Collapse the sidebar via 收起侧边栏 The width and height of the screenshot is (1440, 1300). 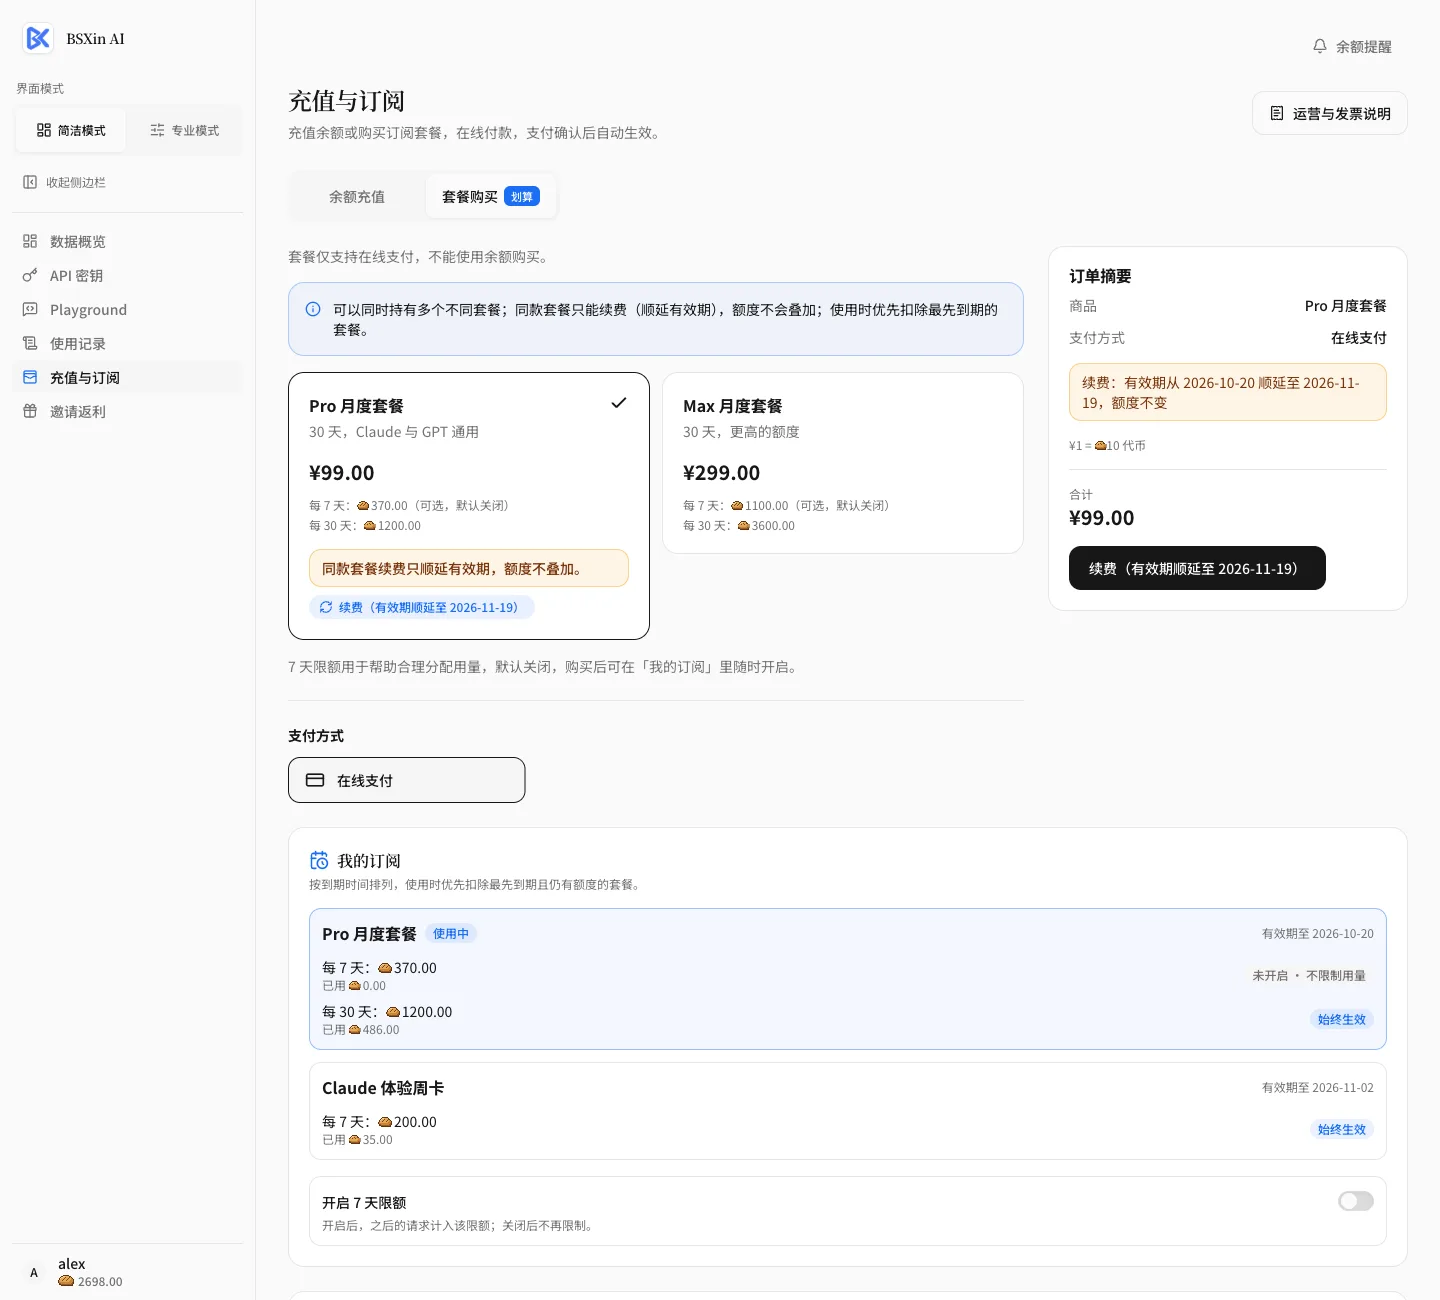(x=65, y=182)
